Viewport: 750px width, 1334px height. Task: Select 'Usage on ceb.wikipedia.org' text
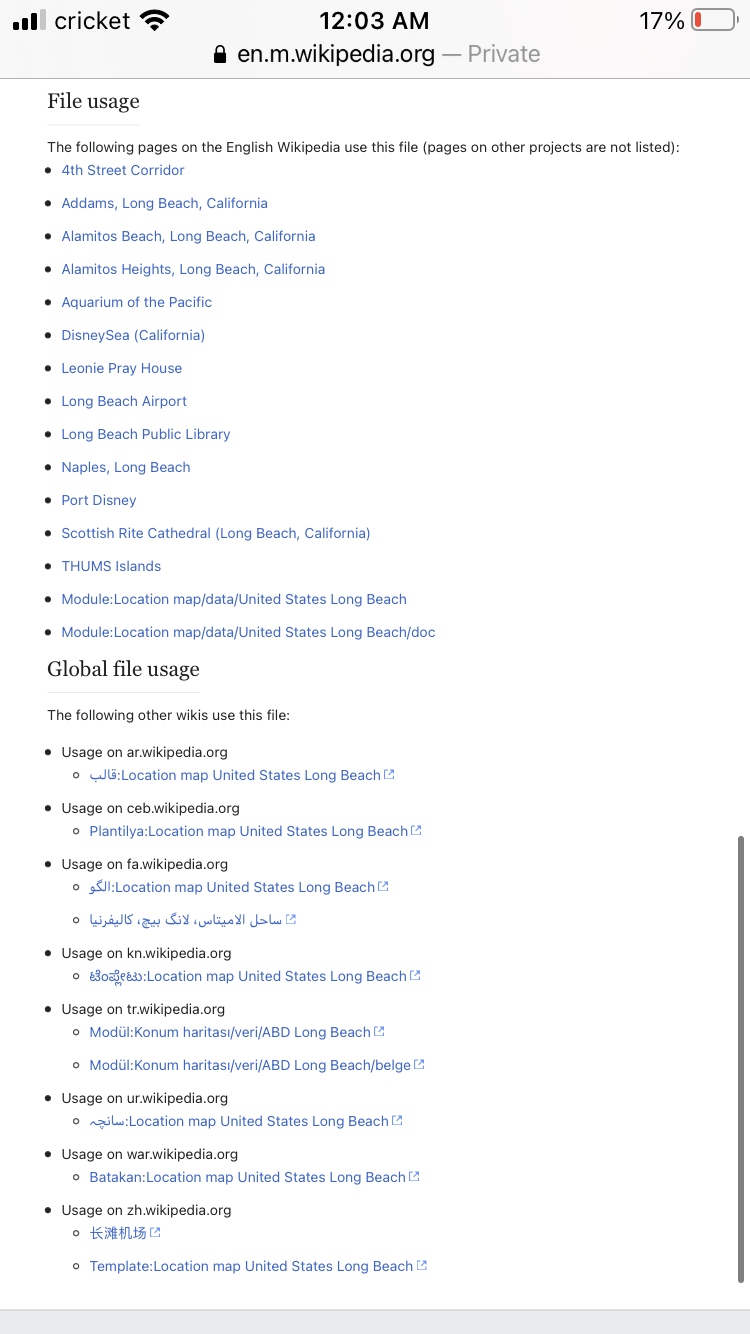pyautogui.click(x=150, y=808)
